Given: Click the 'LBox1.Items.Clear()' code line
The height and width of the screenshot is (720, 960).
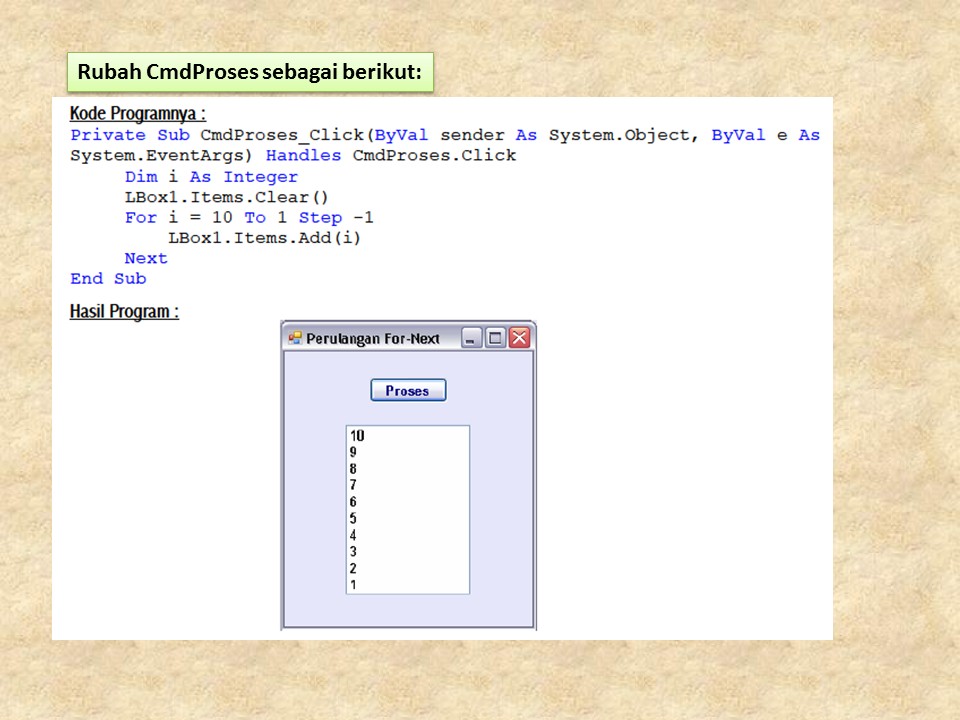Looking at the screenshot, I should click(227, 197).
